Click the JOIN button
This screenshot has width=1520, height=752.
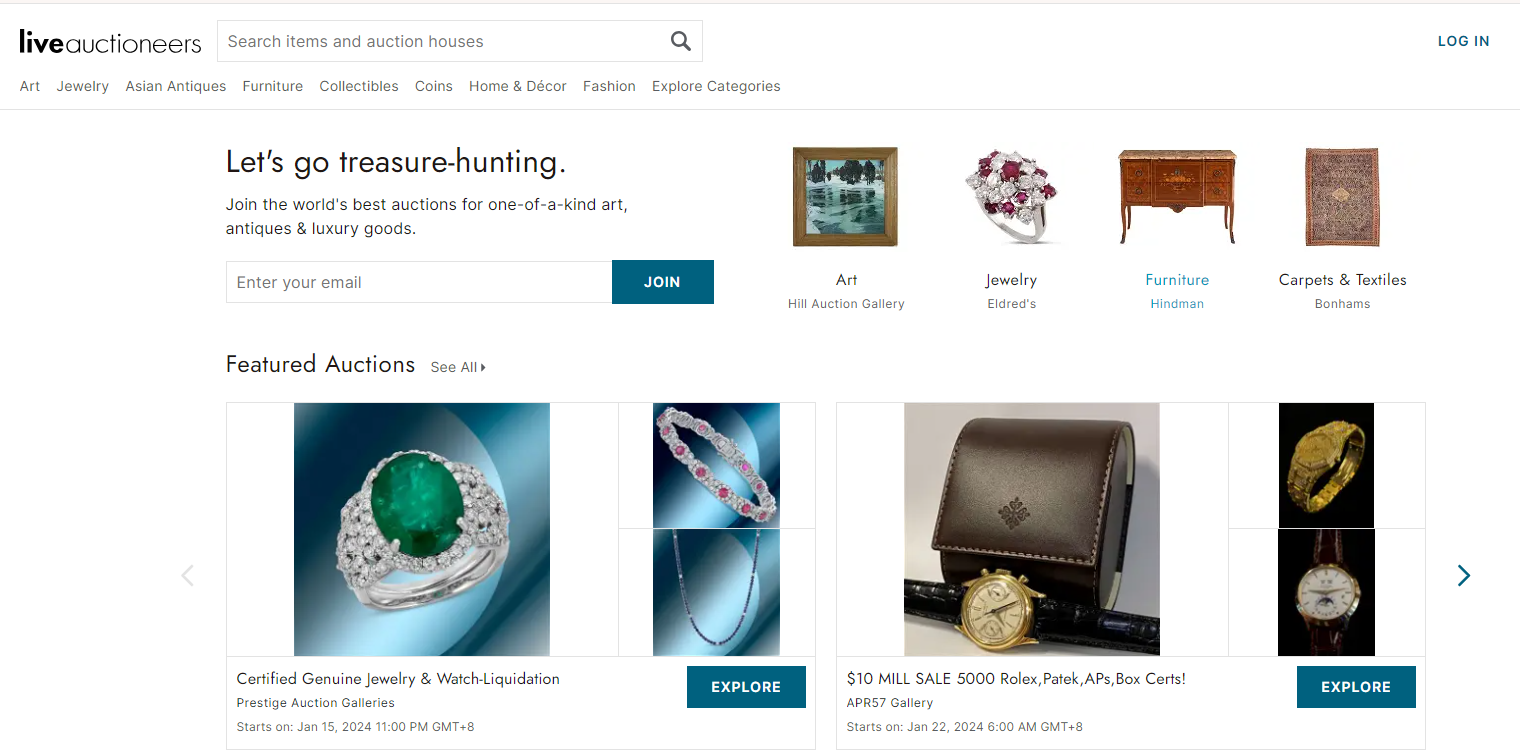tap(662, 282)
